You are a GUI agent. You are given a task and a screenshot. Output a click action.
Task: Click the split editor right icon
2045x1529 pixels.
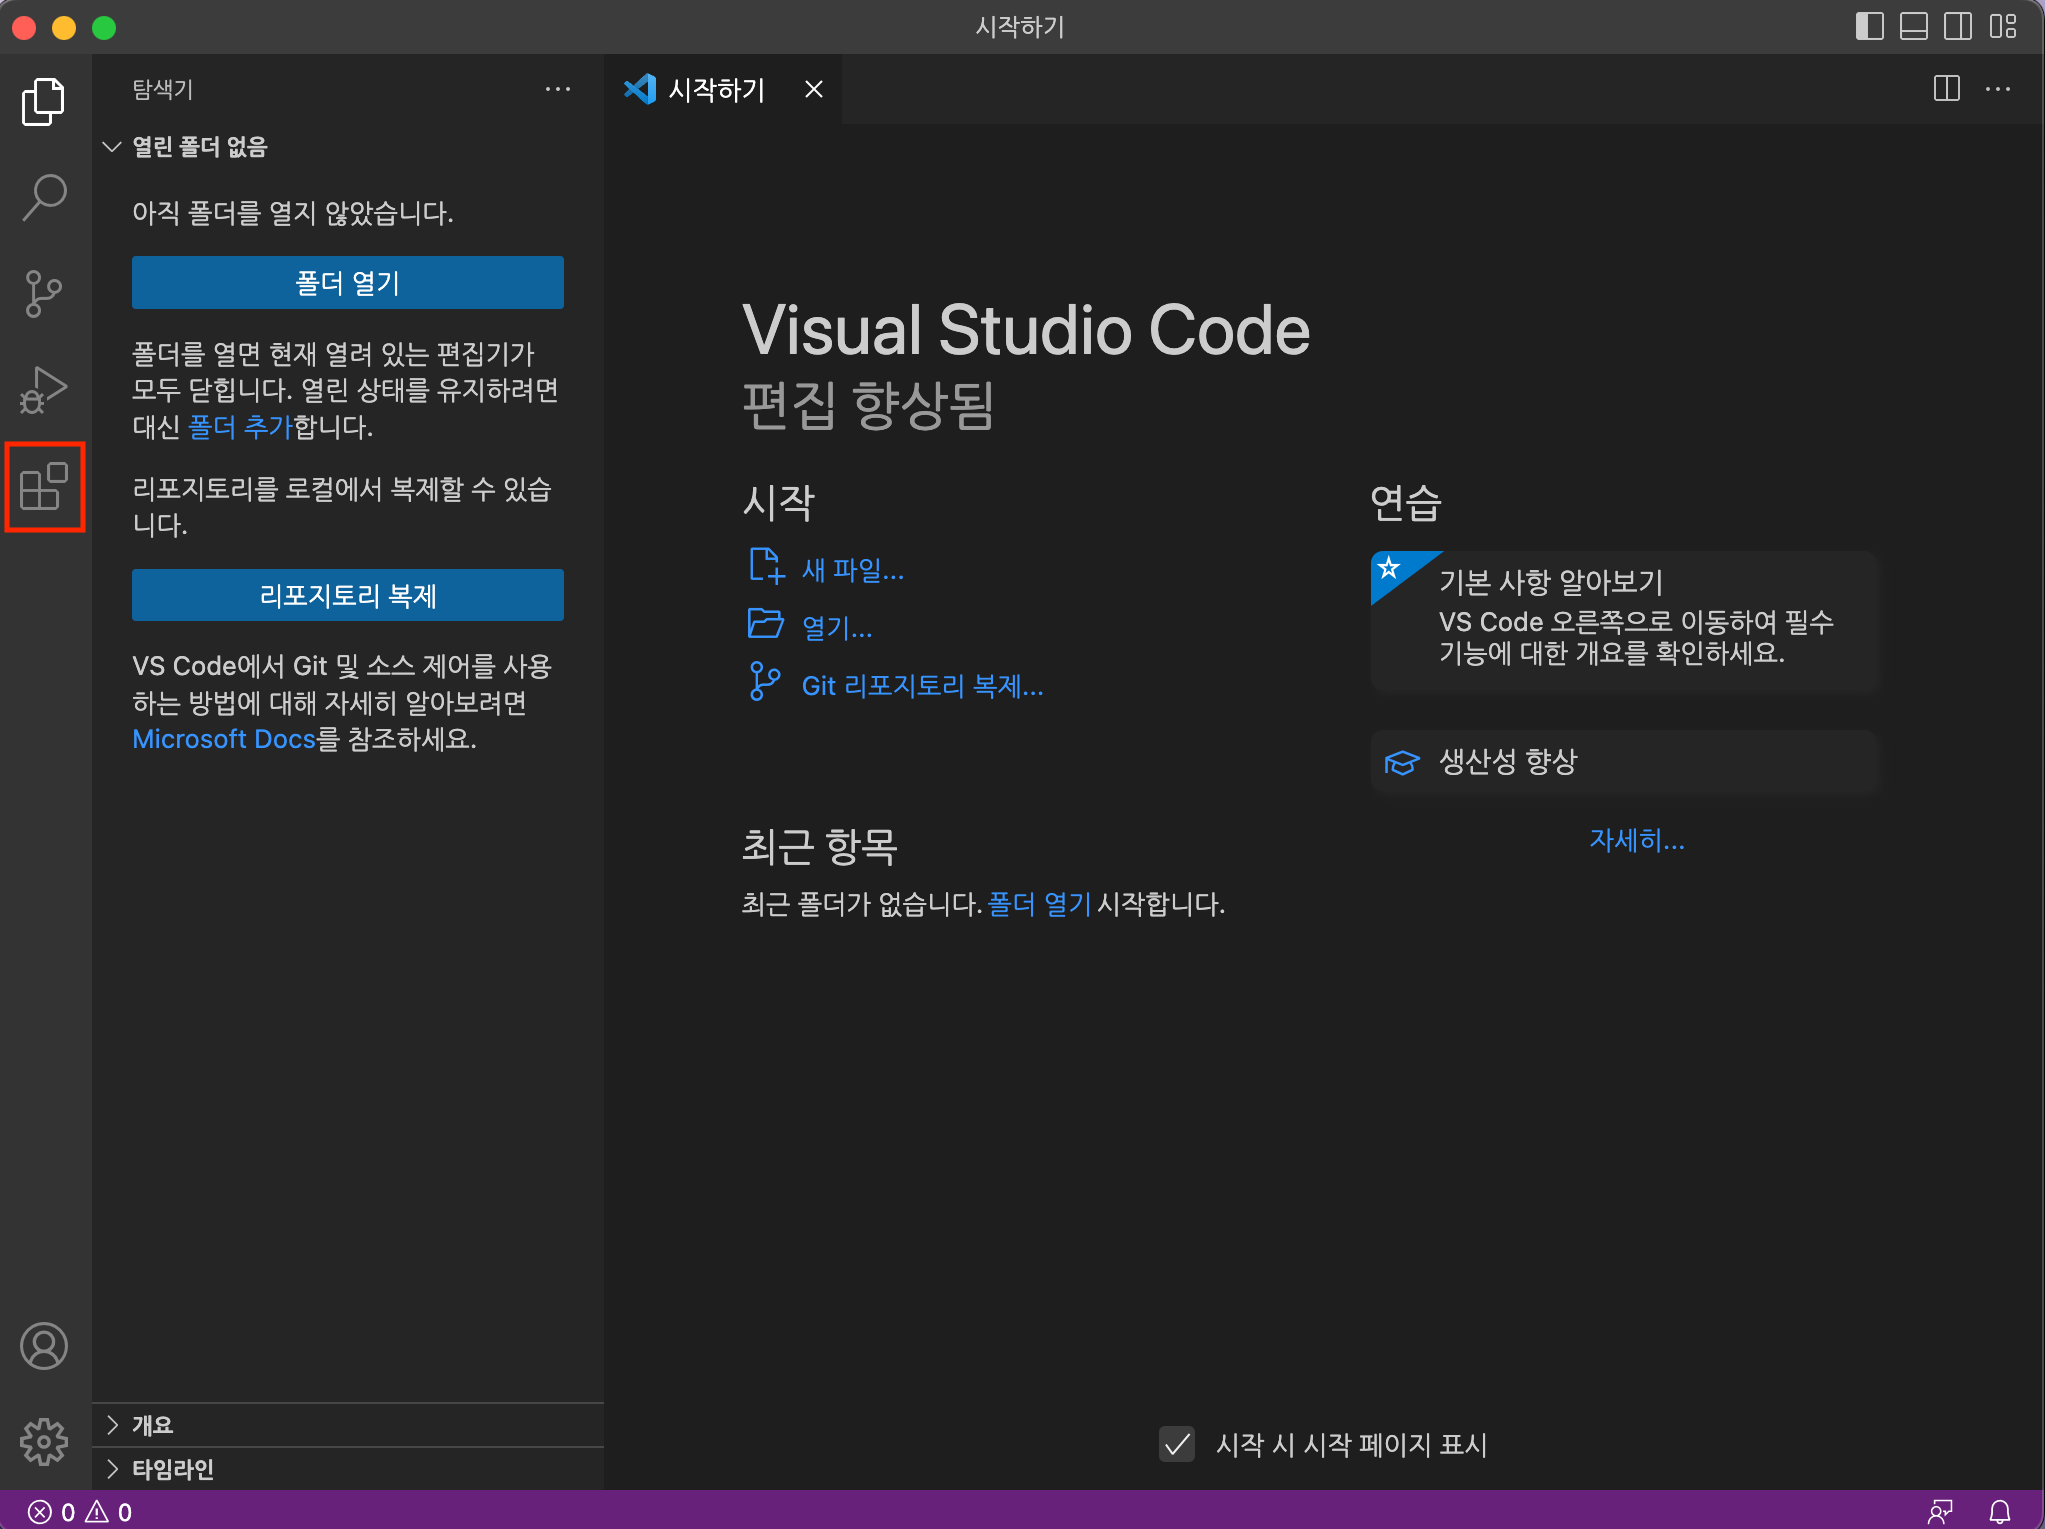coord(1946,89)
